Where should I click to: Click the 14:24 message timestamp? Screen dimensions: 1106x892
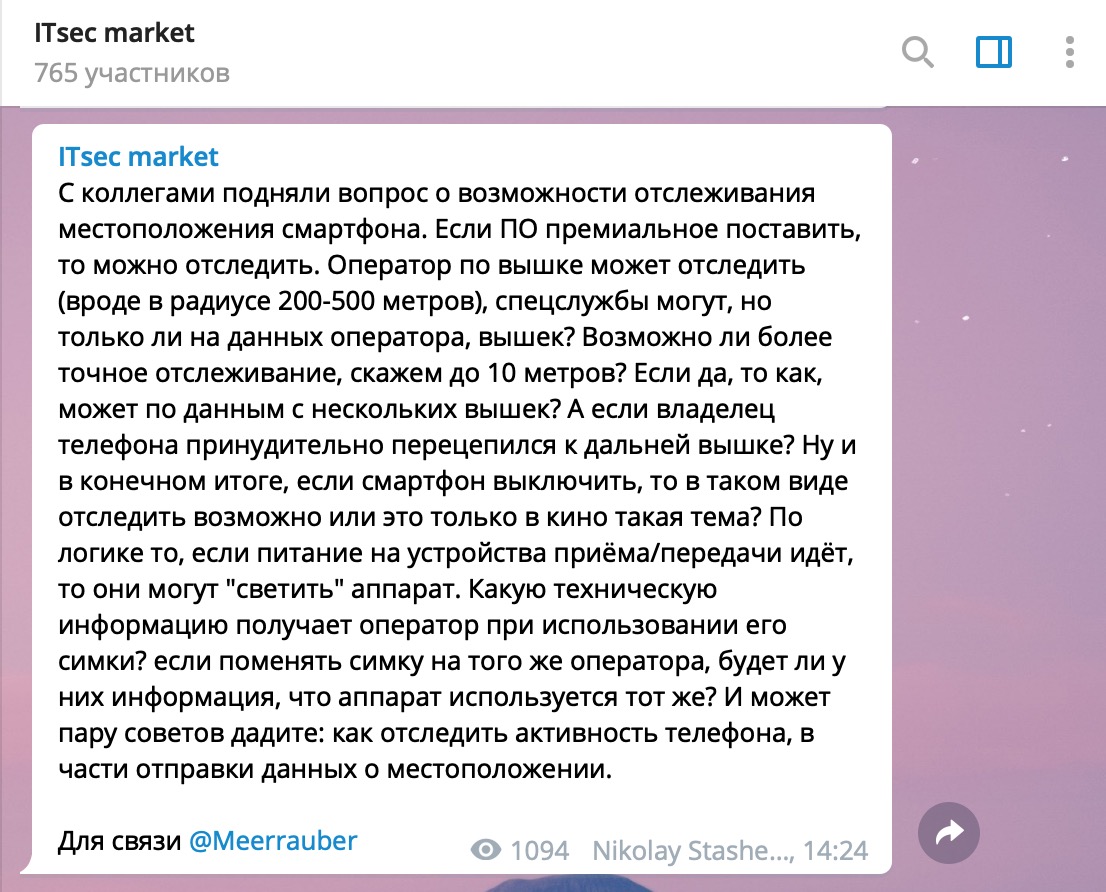[x=838, y=851]
